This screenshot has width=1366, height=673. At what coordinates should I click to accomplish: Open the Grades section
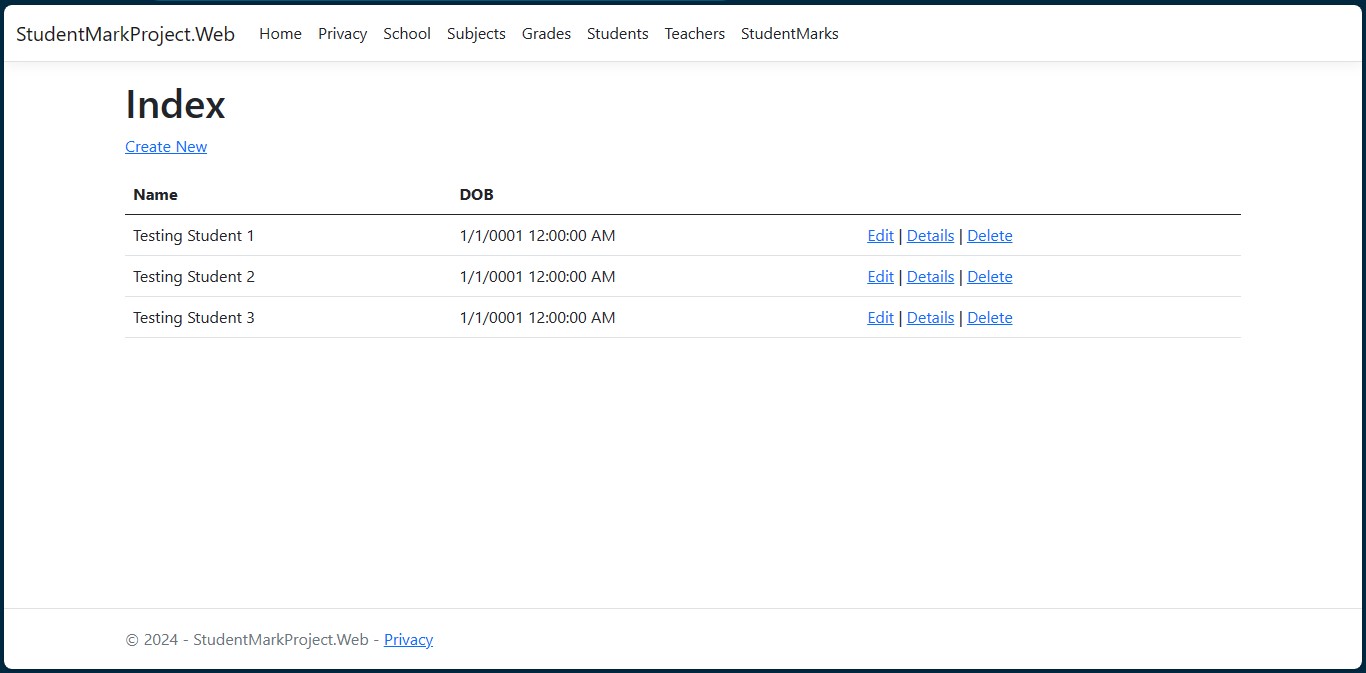click(x=546, y=33)
